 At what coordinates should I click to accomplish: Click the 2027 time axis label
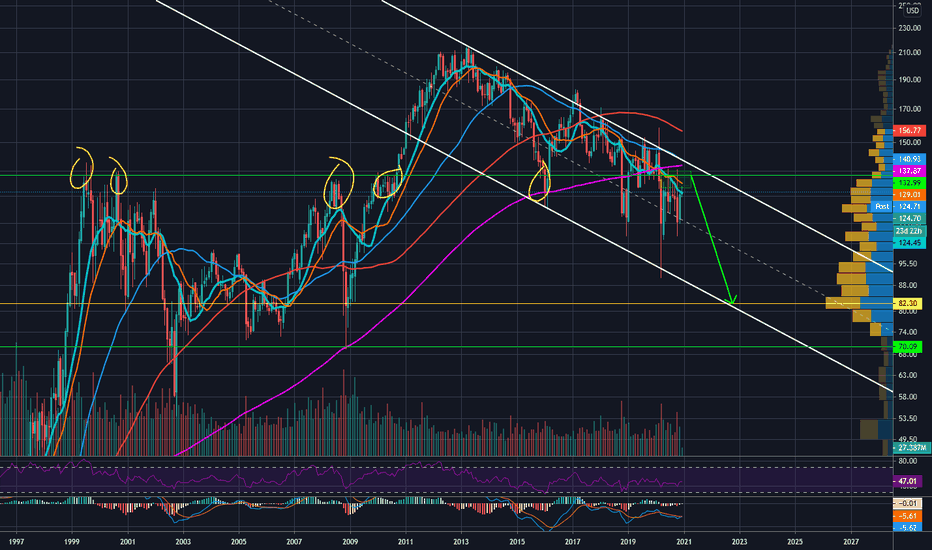pos(851,542)
